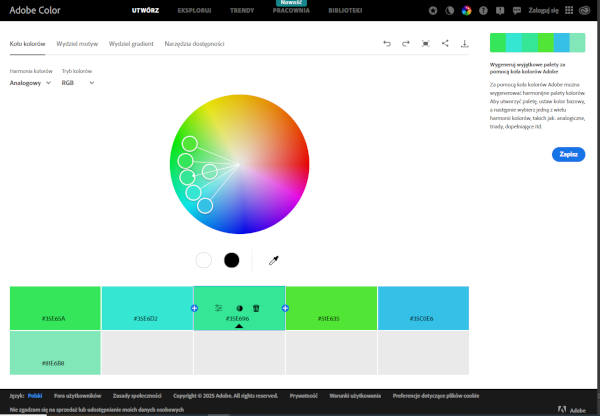Switch to Narzędzia dostępności tab

pyautogui.click(x=194, y=44)
